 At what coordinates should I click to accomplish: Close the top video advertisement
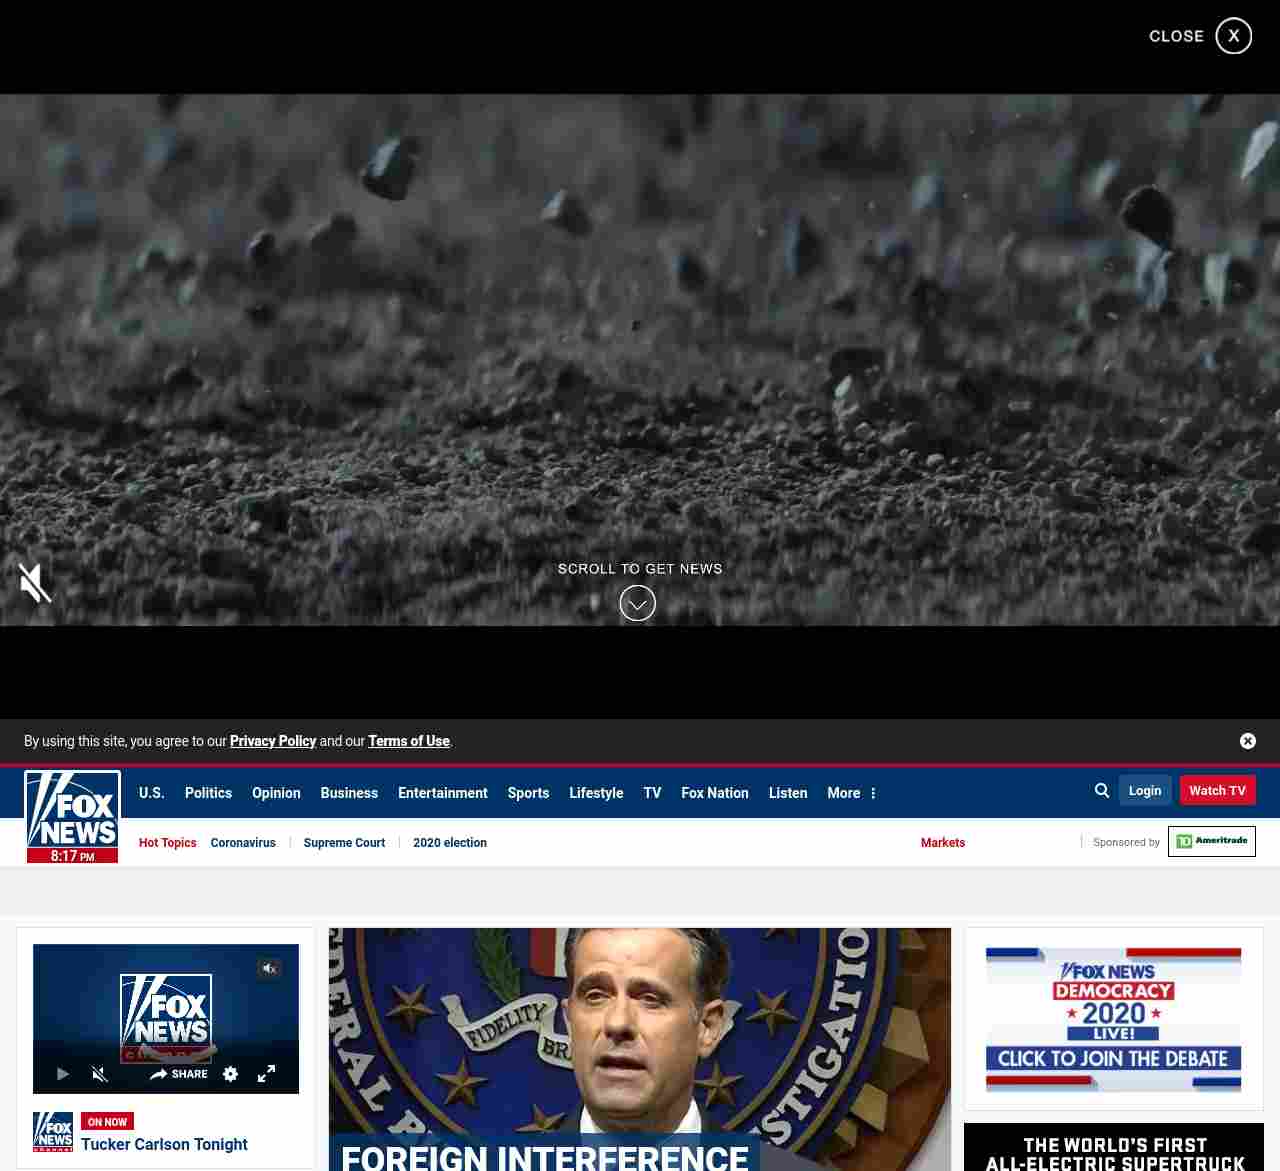pyautogui.click(x=1233, y=36)
